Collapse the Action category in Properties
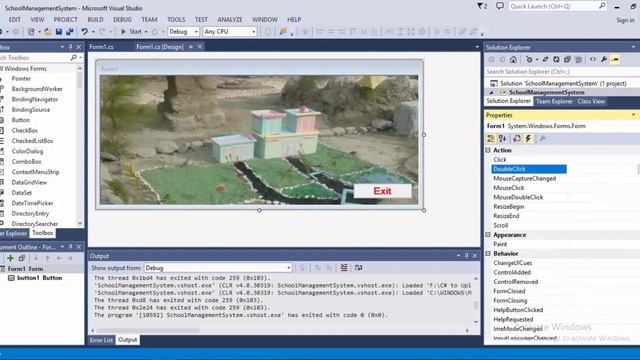Viewport: 640px width, 360px height. [488, 150]
